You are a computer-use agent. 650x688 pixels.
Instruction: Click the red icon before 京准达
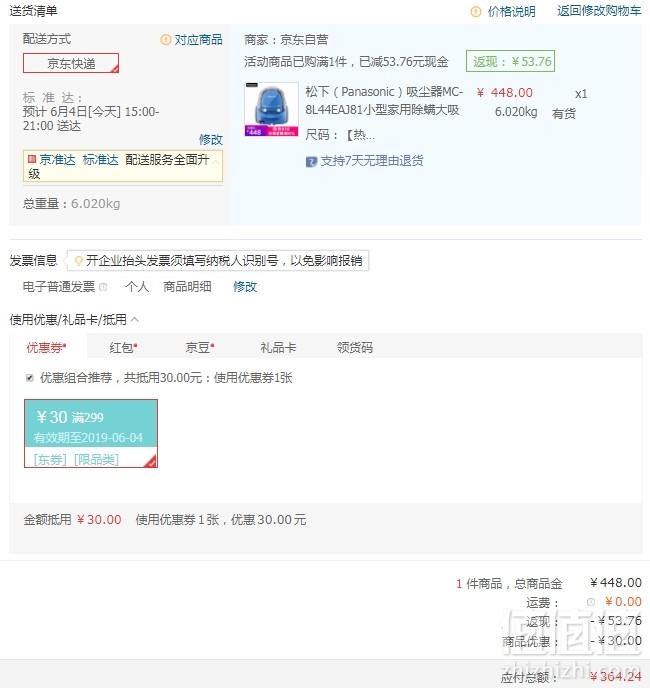click(x=32, y=159)
